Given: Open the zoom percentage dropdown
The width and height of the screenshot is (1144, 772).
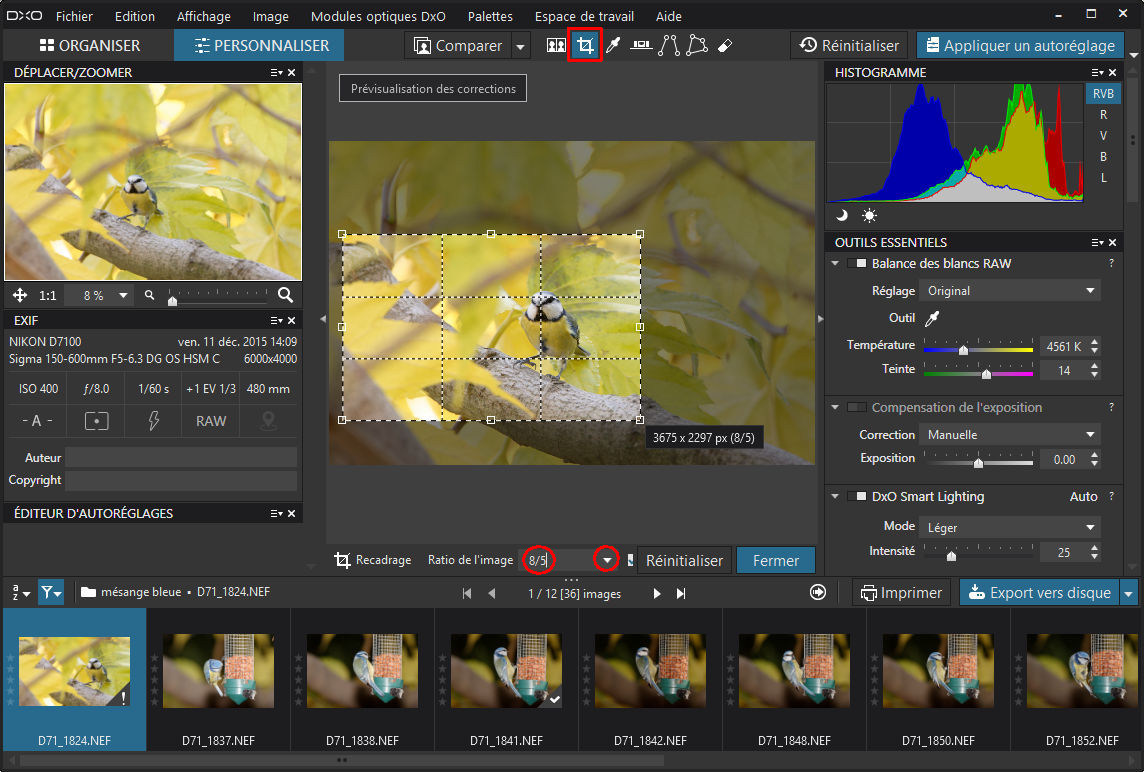Looking at the screenshot, I should pyautogui.click(x=123, y=296).
